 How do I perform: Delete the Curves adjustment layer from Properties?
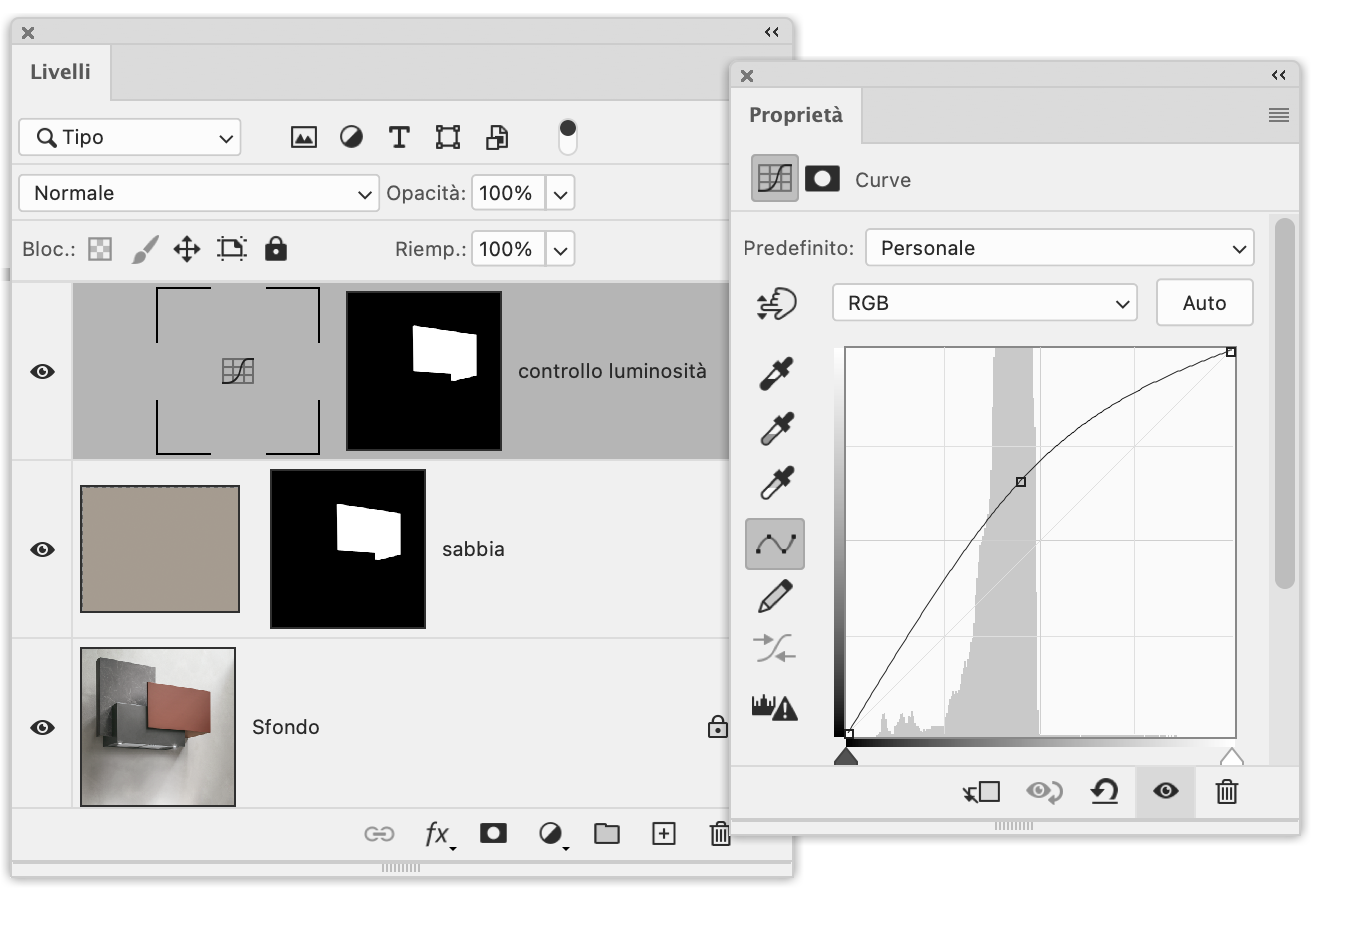(1226, 792)
